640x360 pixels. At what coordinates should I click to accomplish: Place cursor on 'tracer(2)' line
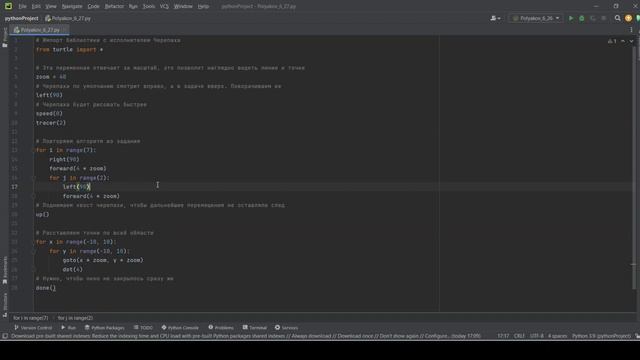click(x=51, y=123)
